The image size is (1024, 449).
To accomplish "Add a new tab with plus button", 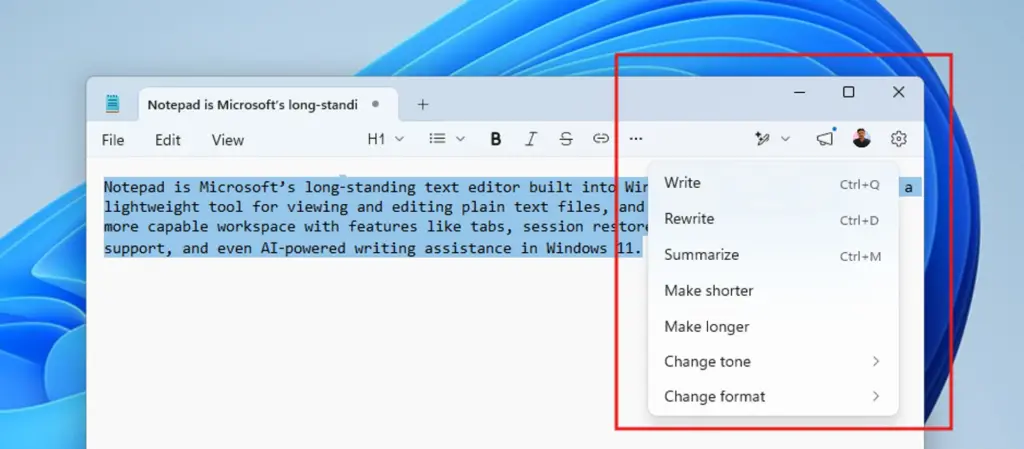I will click(423, 104).
